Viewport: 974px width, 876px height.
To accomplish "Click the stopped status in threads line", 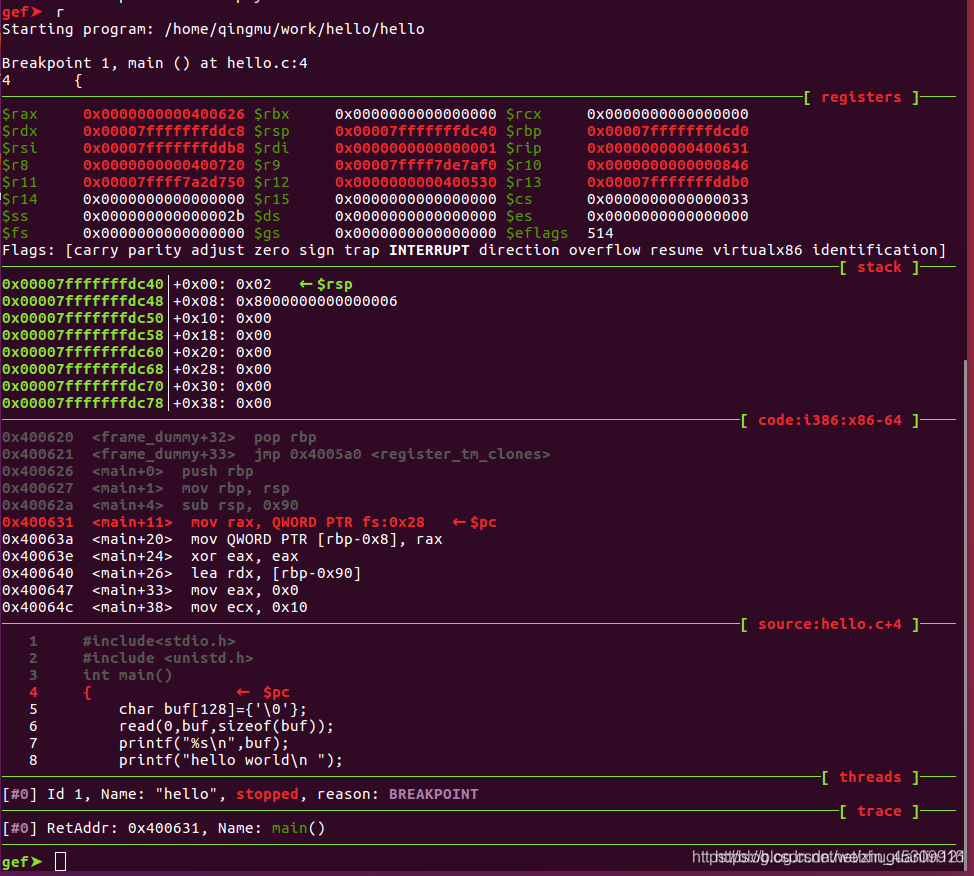I will pos(267,795).
